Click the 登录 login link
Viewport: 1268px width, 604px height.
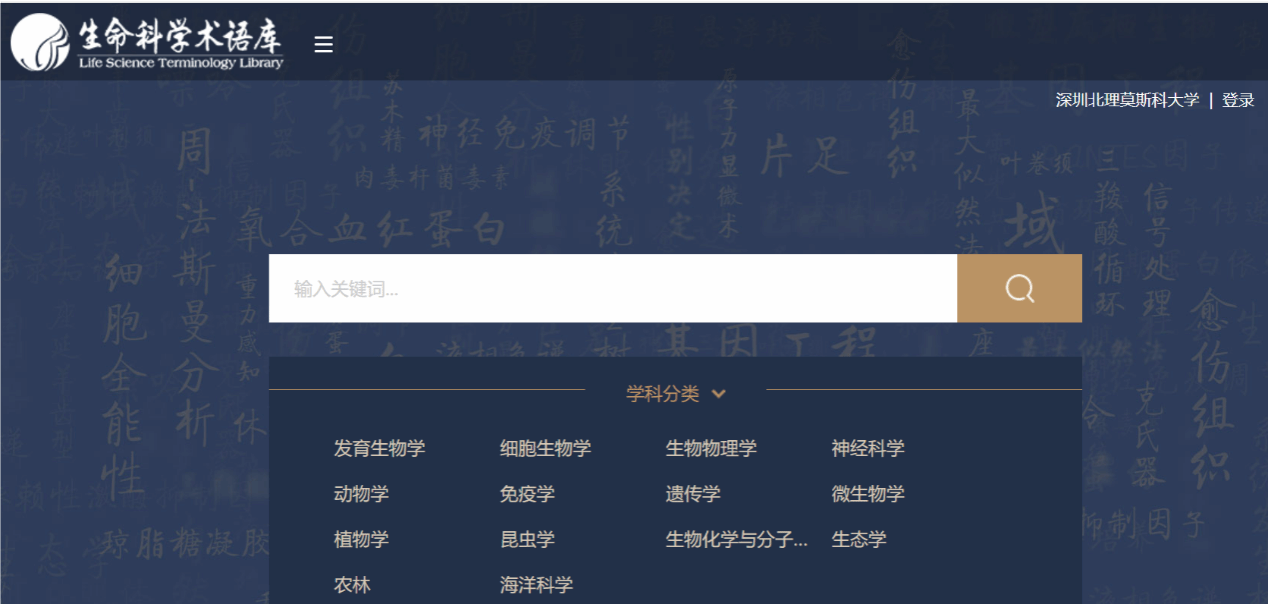click(1238, 100)
